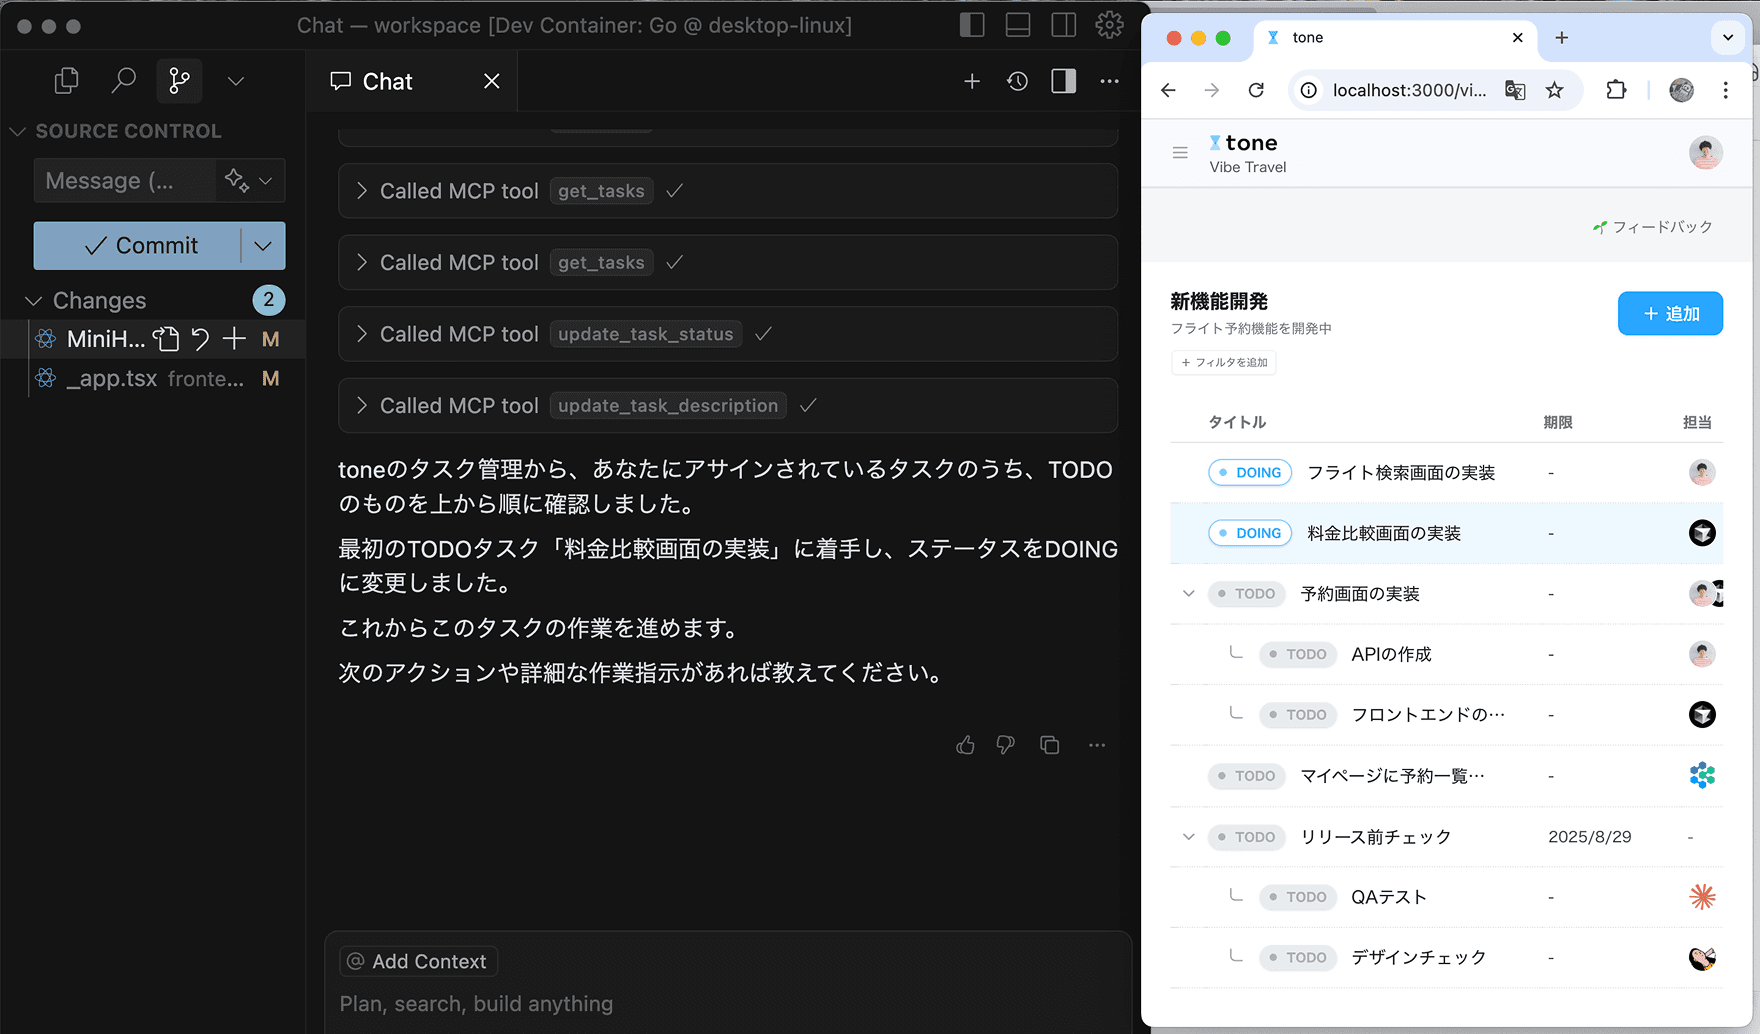Click the 追加 button to add a task

(x=1669, y=313)
